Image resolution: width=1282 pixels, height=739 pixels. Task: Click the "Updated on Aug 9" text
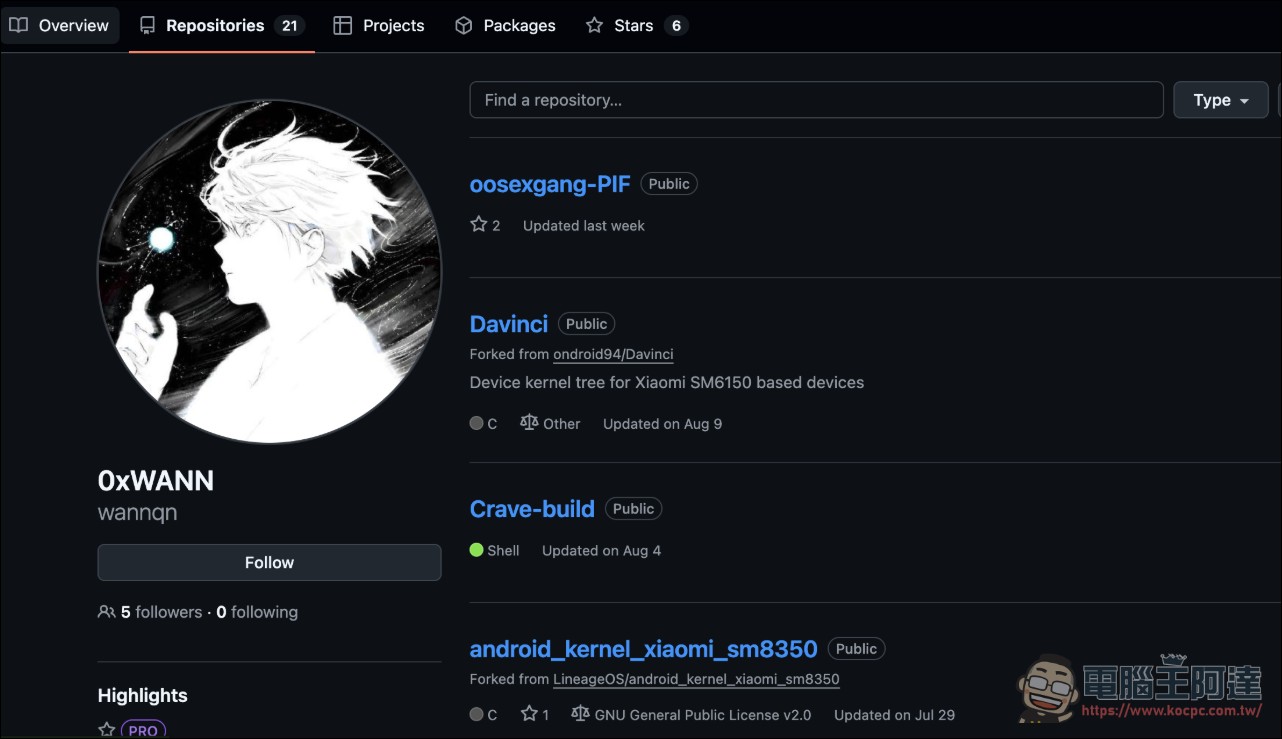662,424
